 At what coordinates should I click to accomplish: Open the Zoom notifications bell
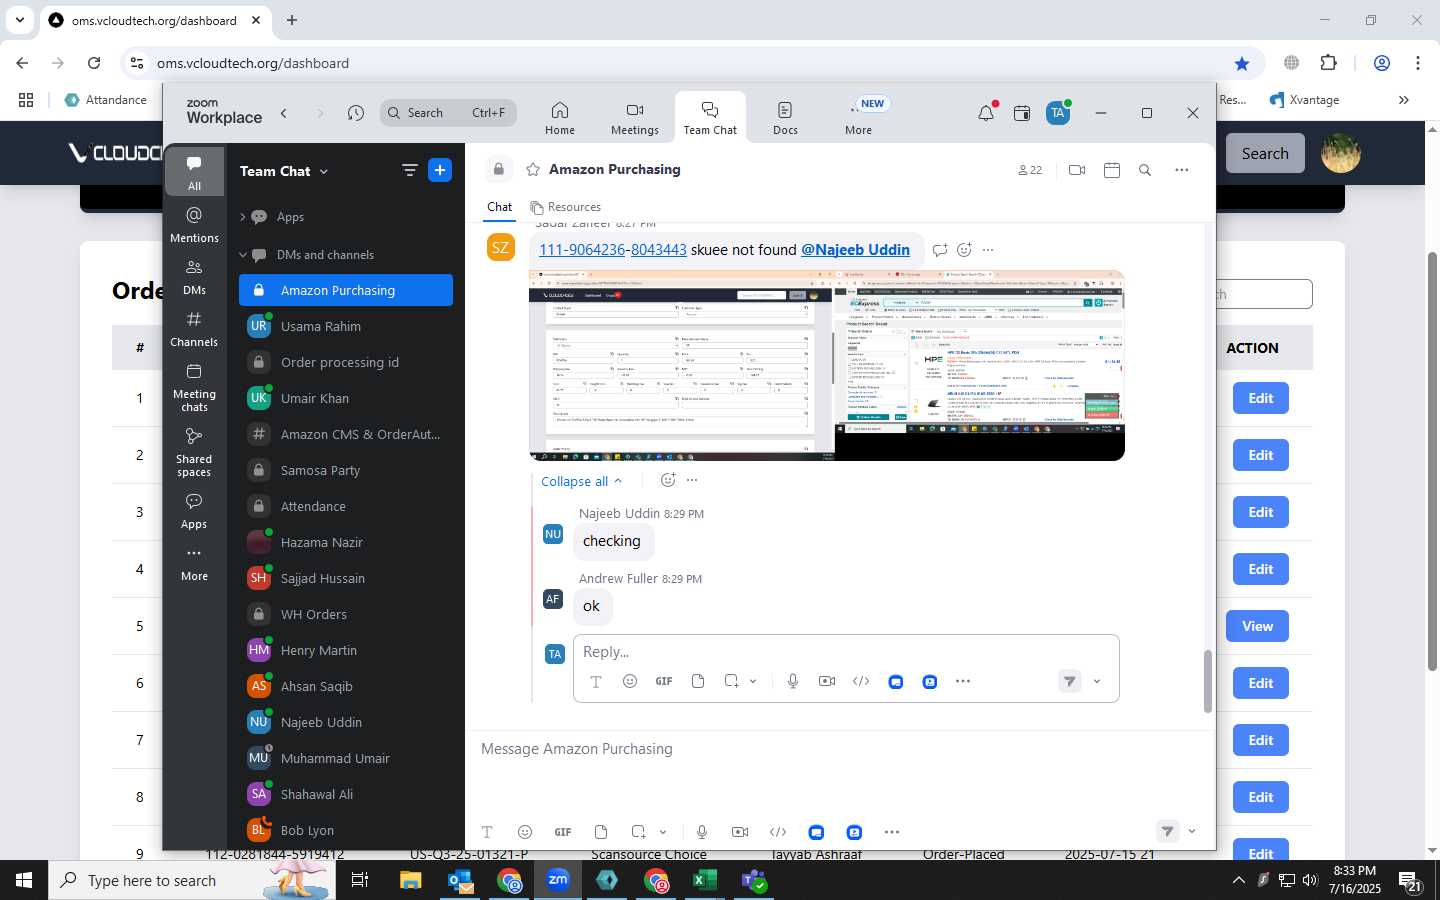[986, 113]
